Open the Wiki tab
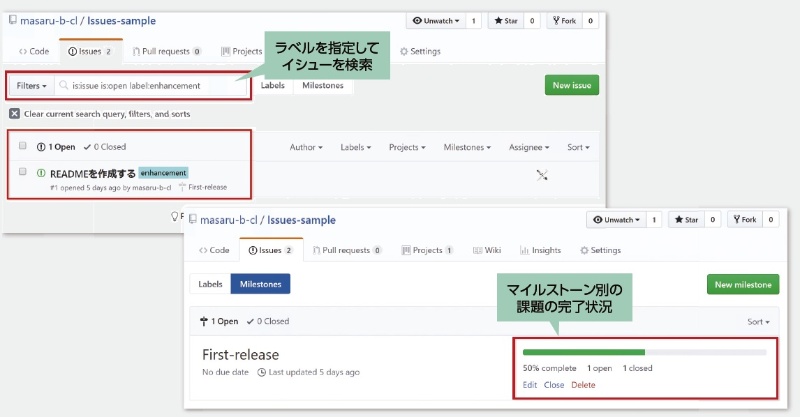Image resolution: width=800 pixels, height=417 pixels. click(487, 251)
